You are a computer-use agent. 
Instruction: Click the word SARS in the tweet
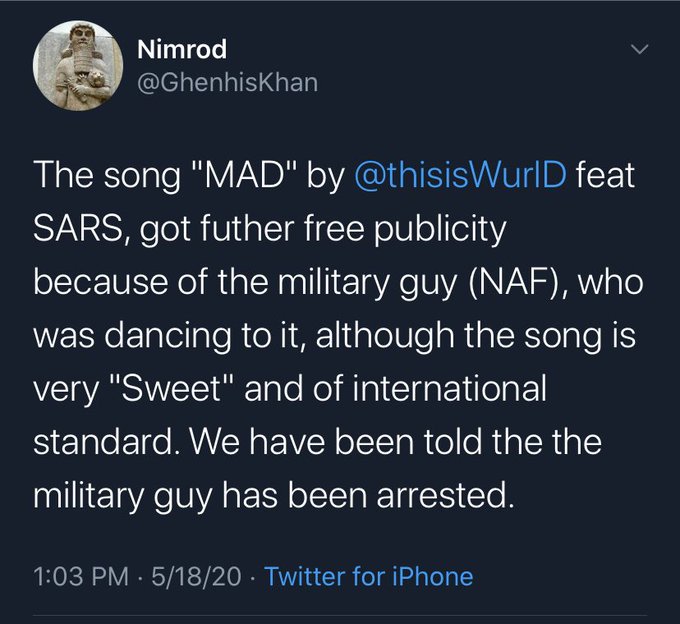point(76,230)
